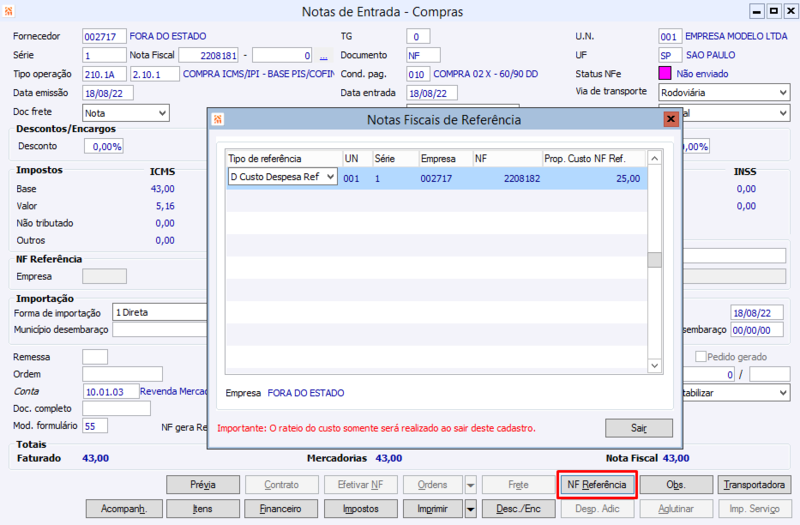The width and height of the screenshot is (800, 525).
Task: Click the Mod. formulário field 55
Action: point(95,426)
